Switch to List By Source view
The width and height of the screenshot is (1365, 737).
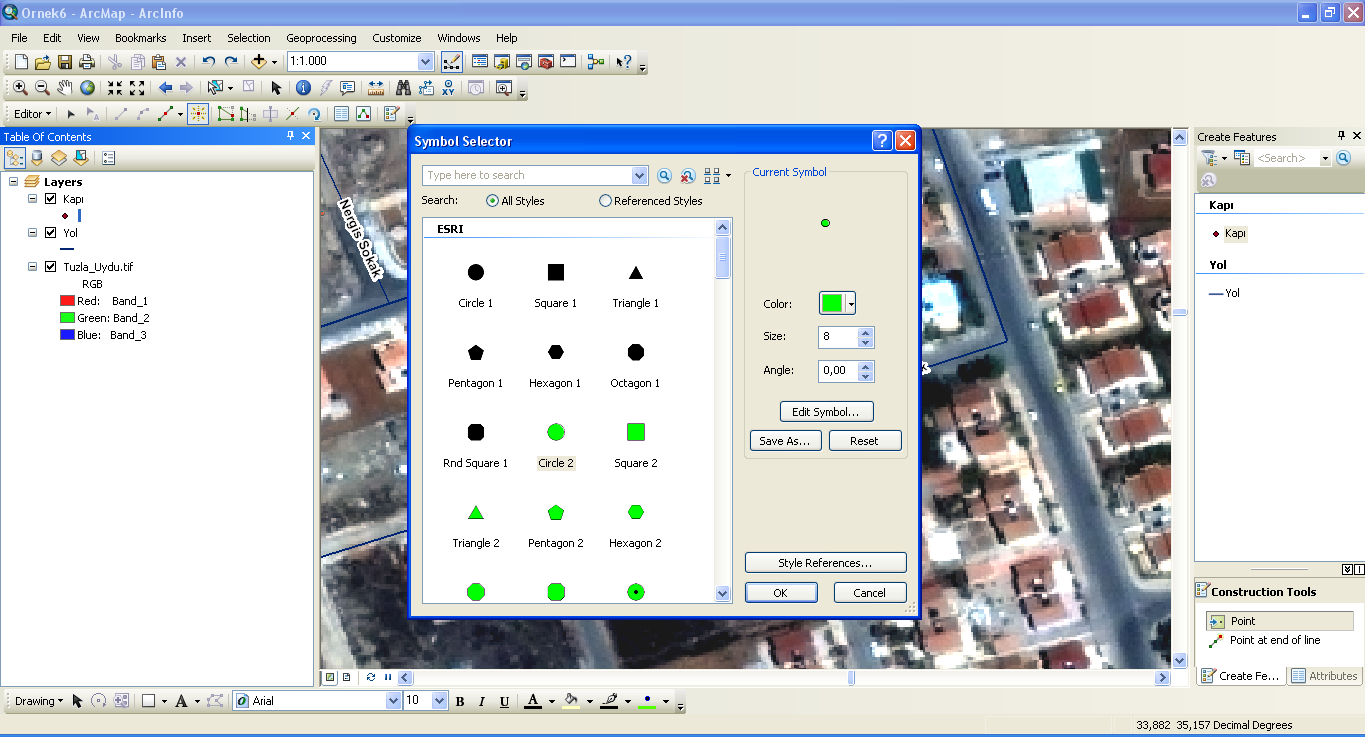37,158
